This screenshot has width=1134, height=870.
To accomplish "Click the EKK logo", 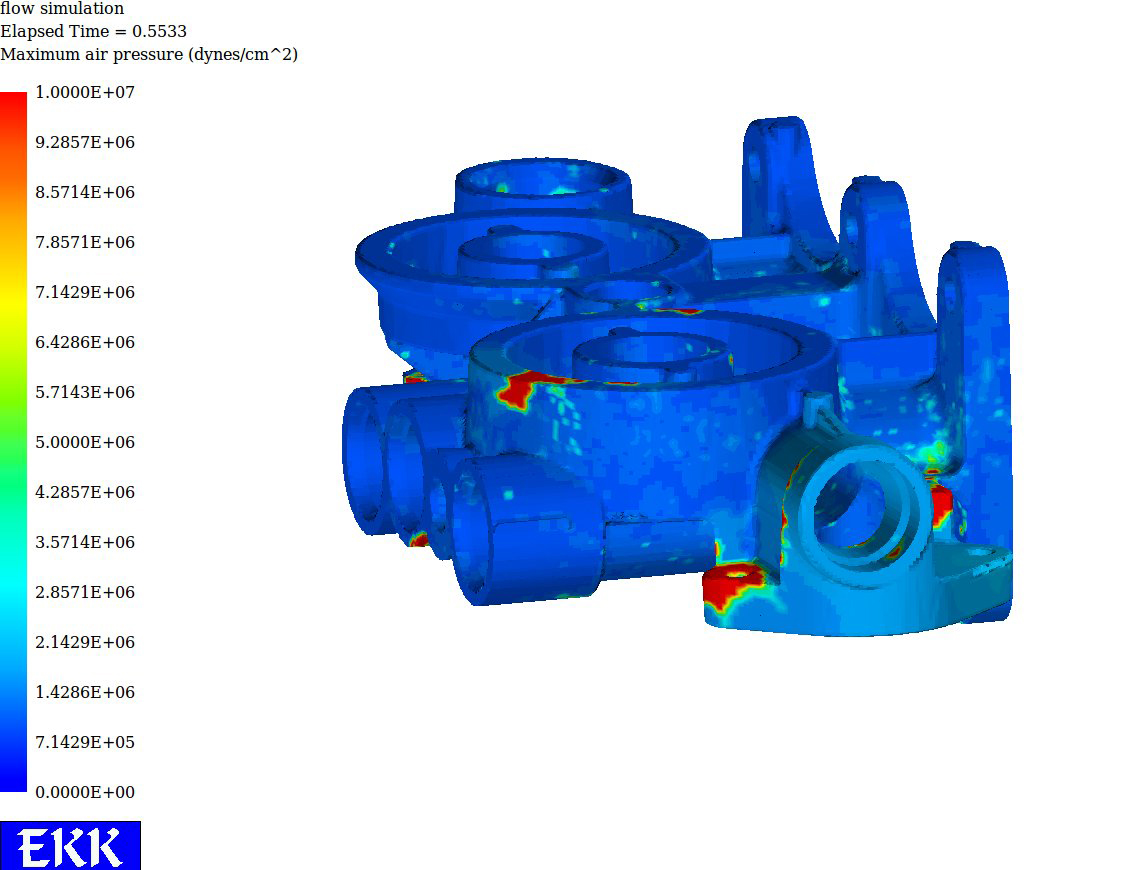I will [70, 845].
